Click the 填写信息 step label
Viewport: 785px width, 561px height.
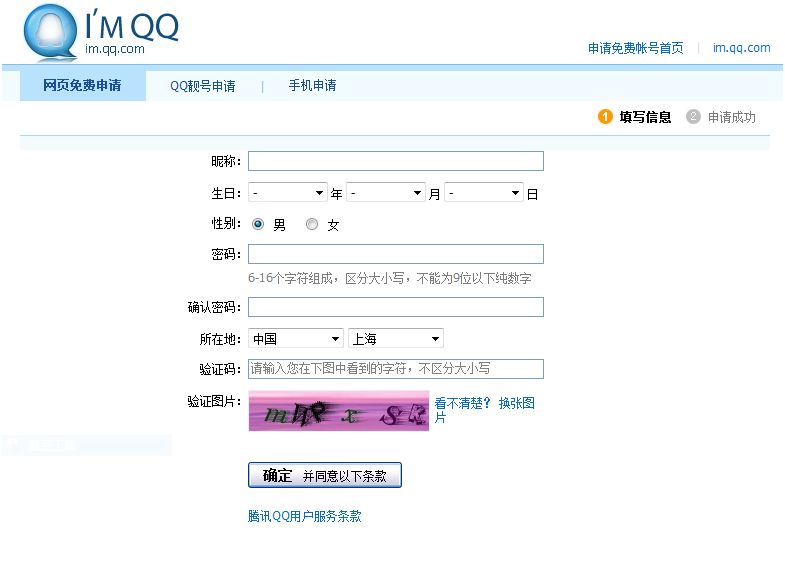click(645, 117)
